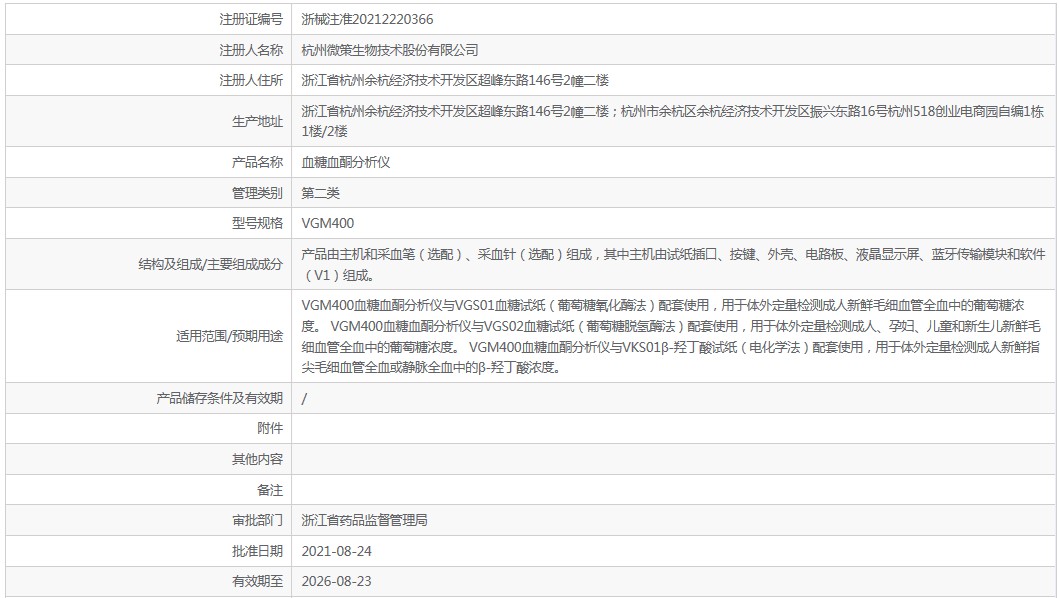
Task: Select the model value VGM400
Action: (x=328, y=223)
